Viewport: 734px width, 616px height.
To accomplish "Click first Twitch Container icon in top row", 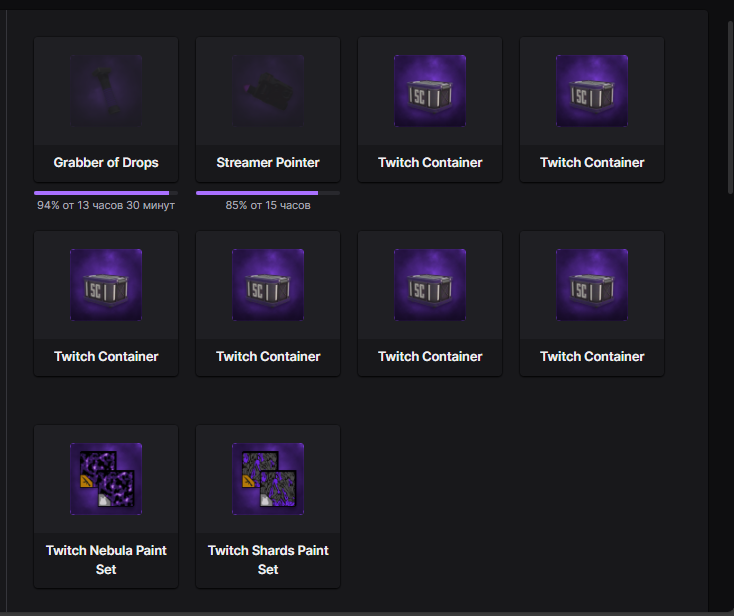I will point(430,90).
